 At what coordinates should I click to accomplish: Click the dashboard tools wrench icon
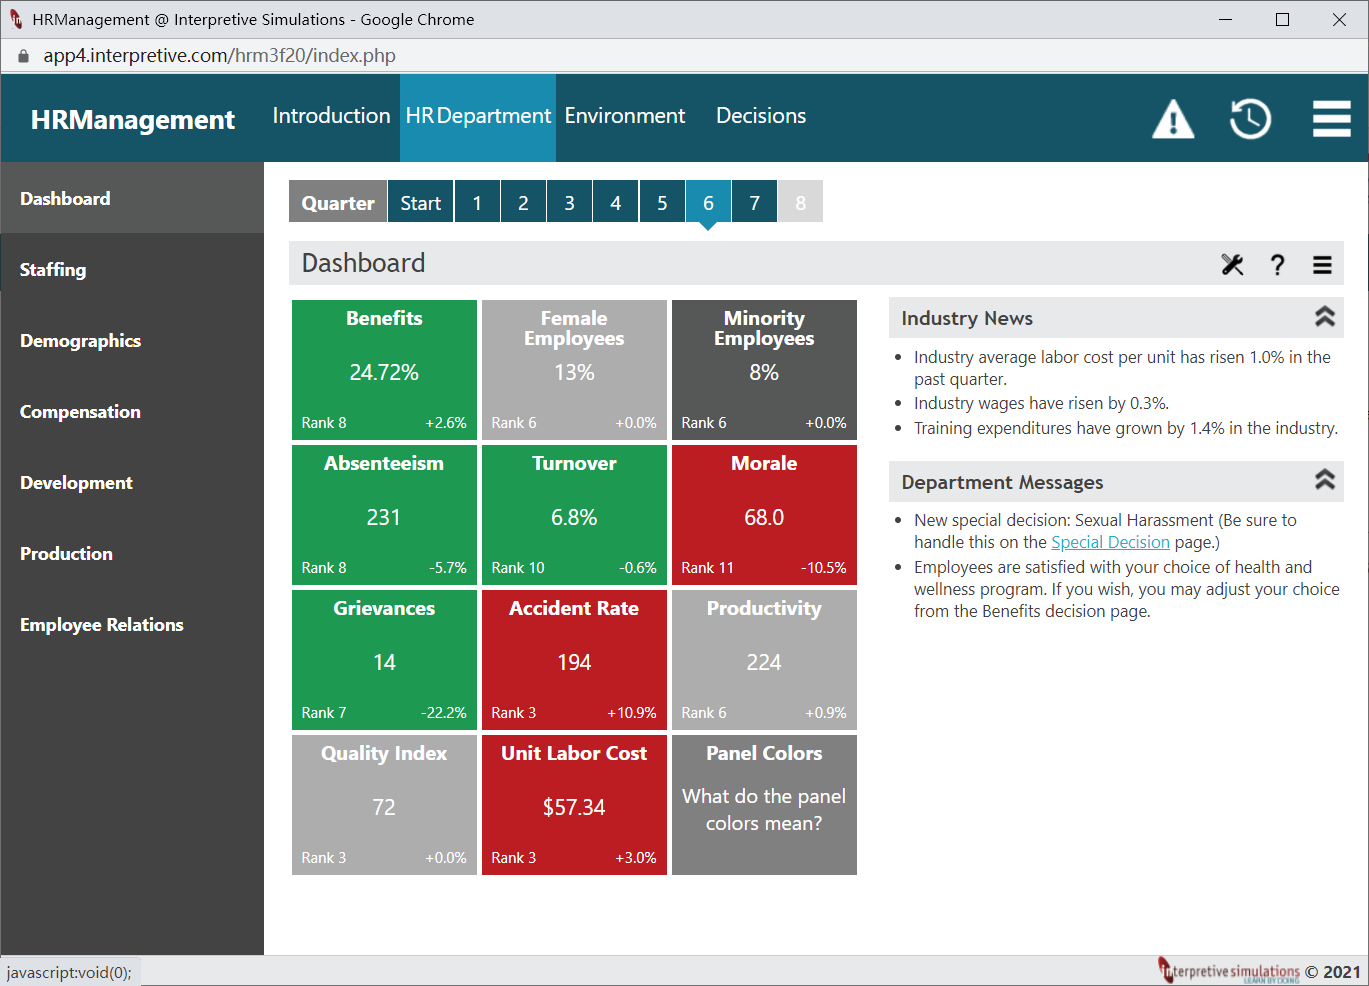pos(1232,264)
